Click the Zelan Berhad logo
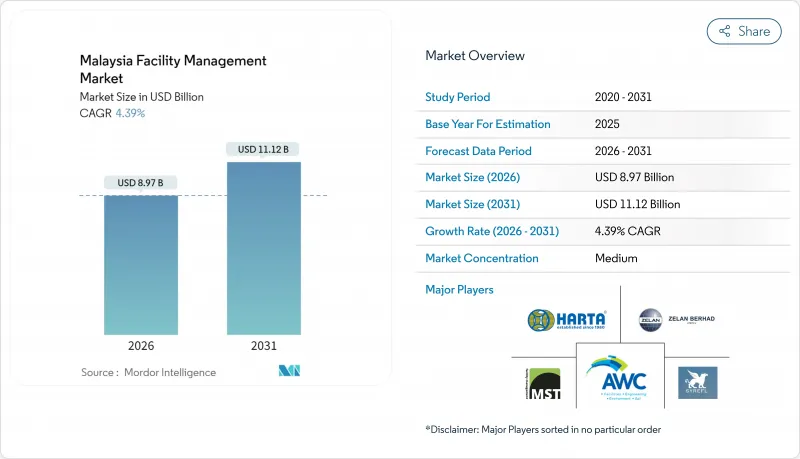800x459 pixels. click(x=676, y=319)
